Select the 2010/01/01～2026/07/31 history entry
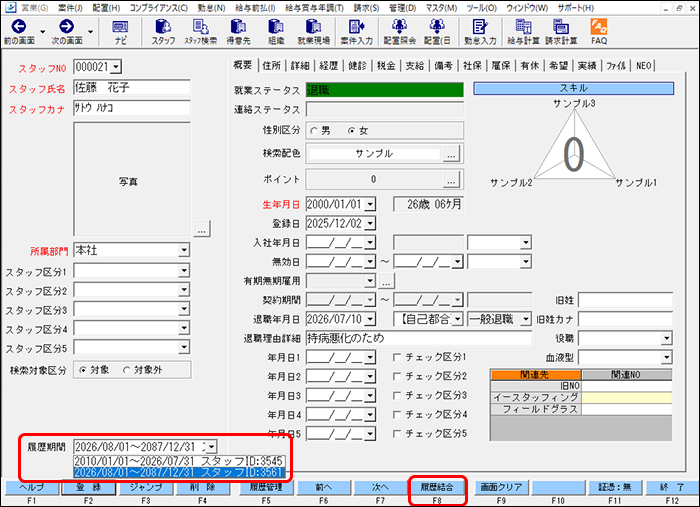700x507 pixels. click(179, 461)
